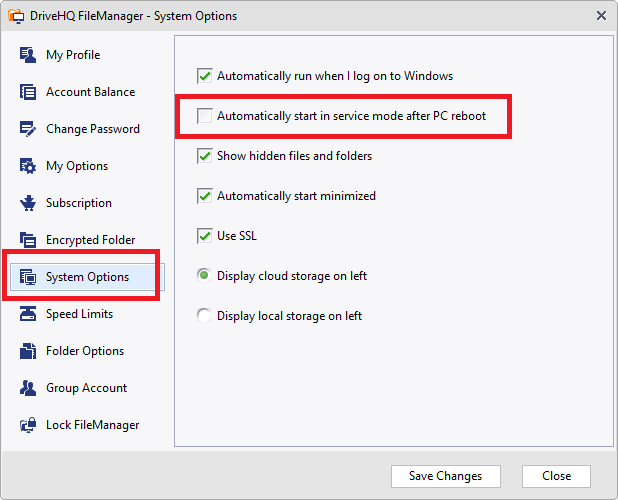Click the Lock FileManager icon
The height and width of the screenshot is (500, 618).
pos(28,425)
